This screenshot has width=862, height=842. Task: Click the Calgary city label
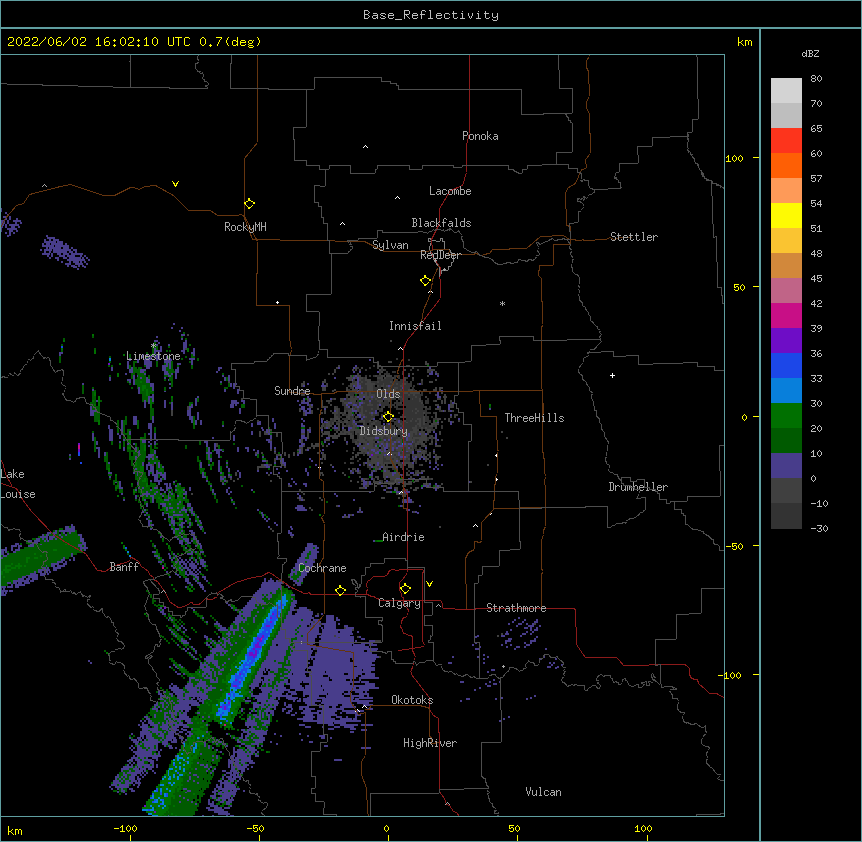(x=399, y=603)
